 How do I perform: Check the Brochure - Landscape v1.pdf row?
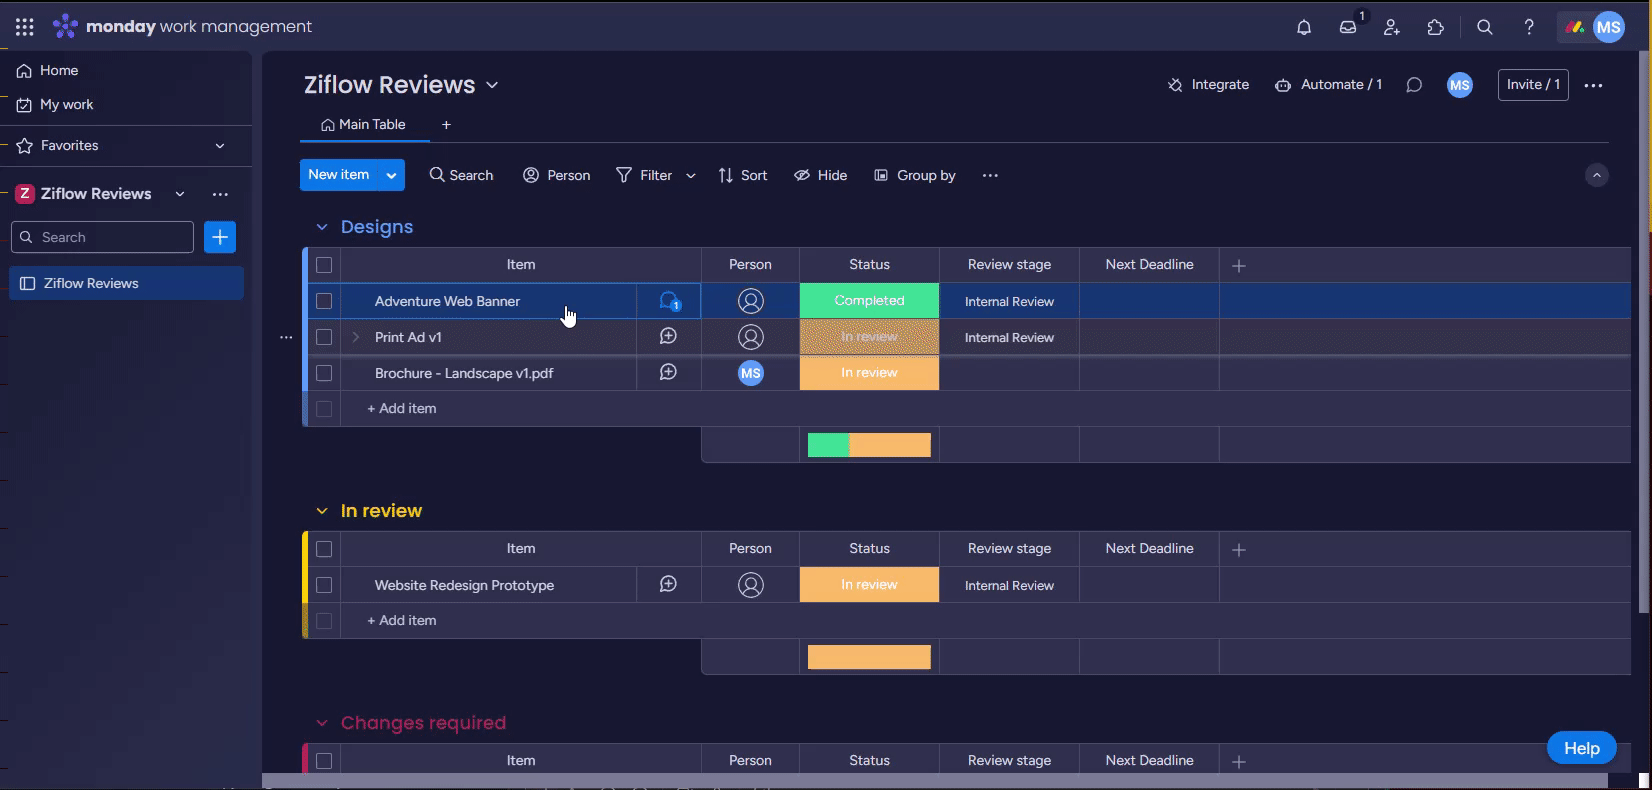point(324,373)
